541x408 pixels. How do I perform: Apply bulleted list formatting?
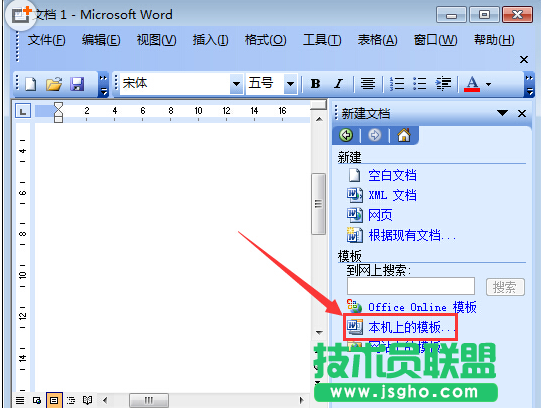pos(420,84)
